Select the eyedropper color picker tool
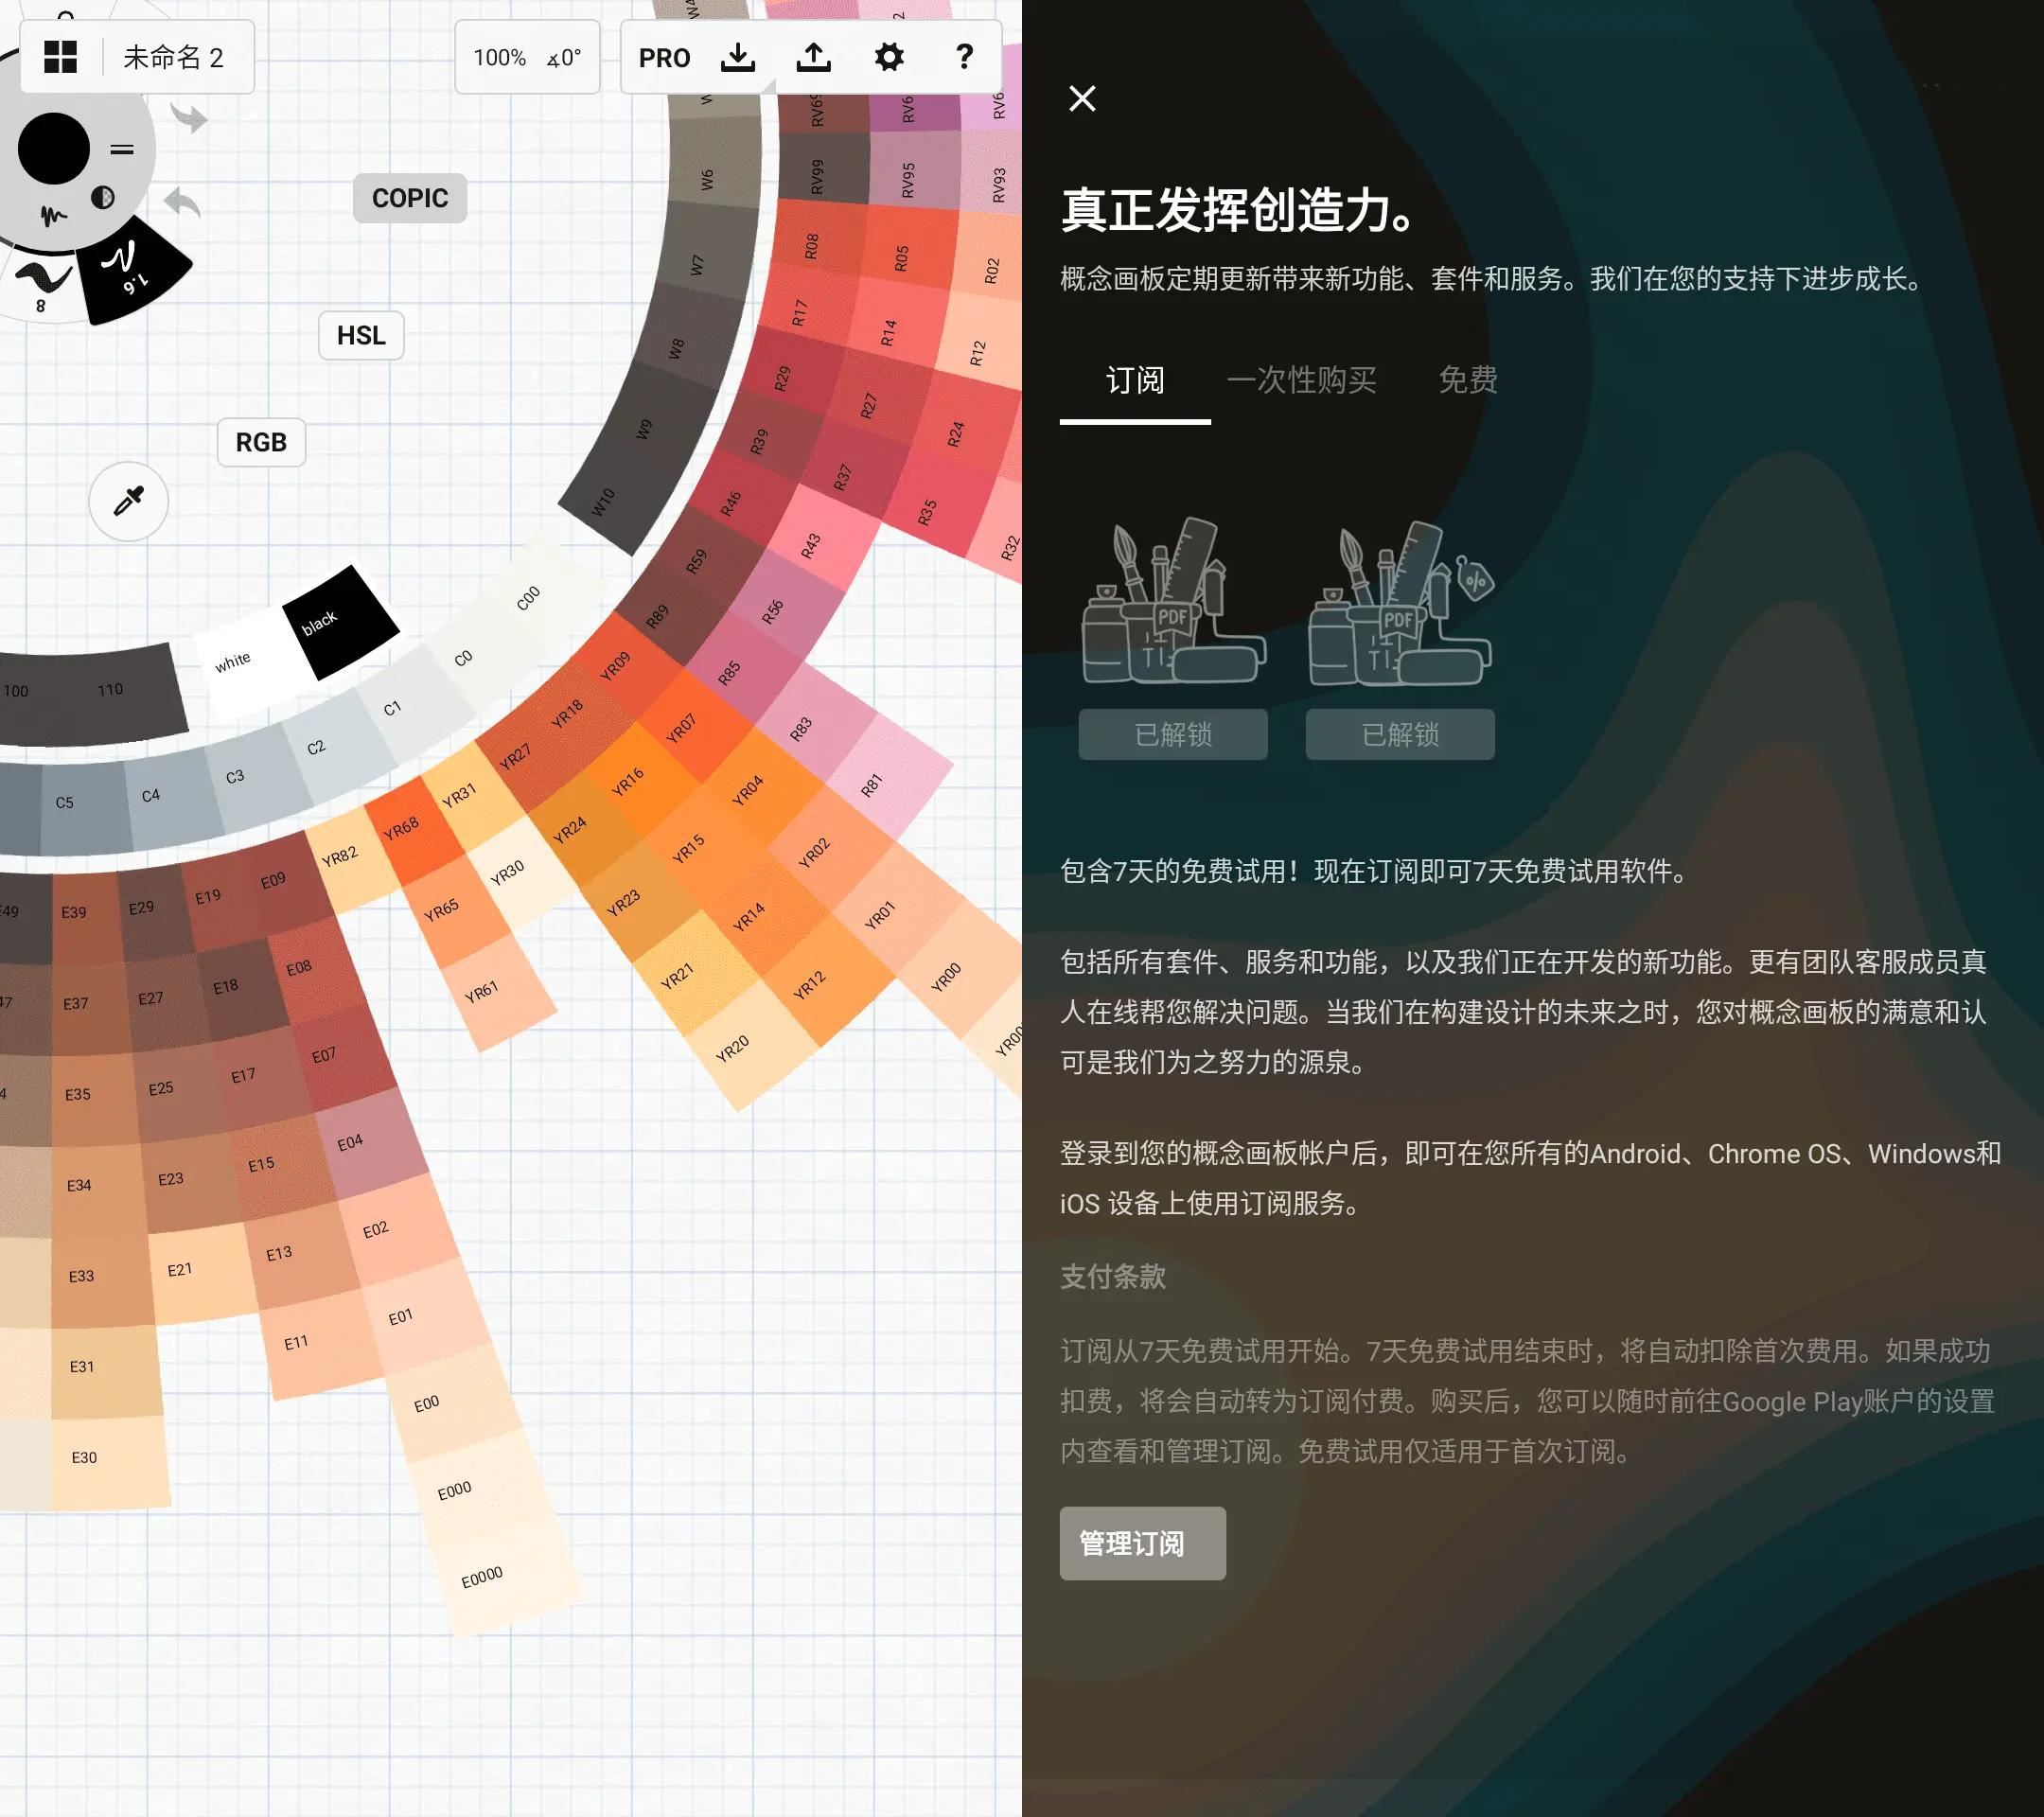This screenshot has height=1817, width=2044. [x=128, y=502]
